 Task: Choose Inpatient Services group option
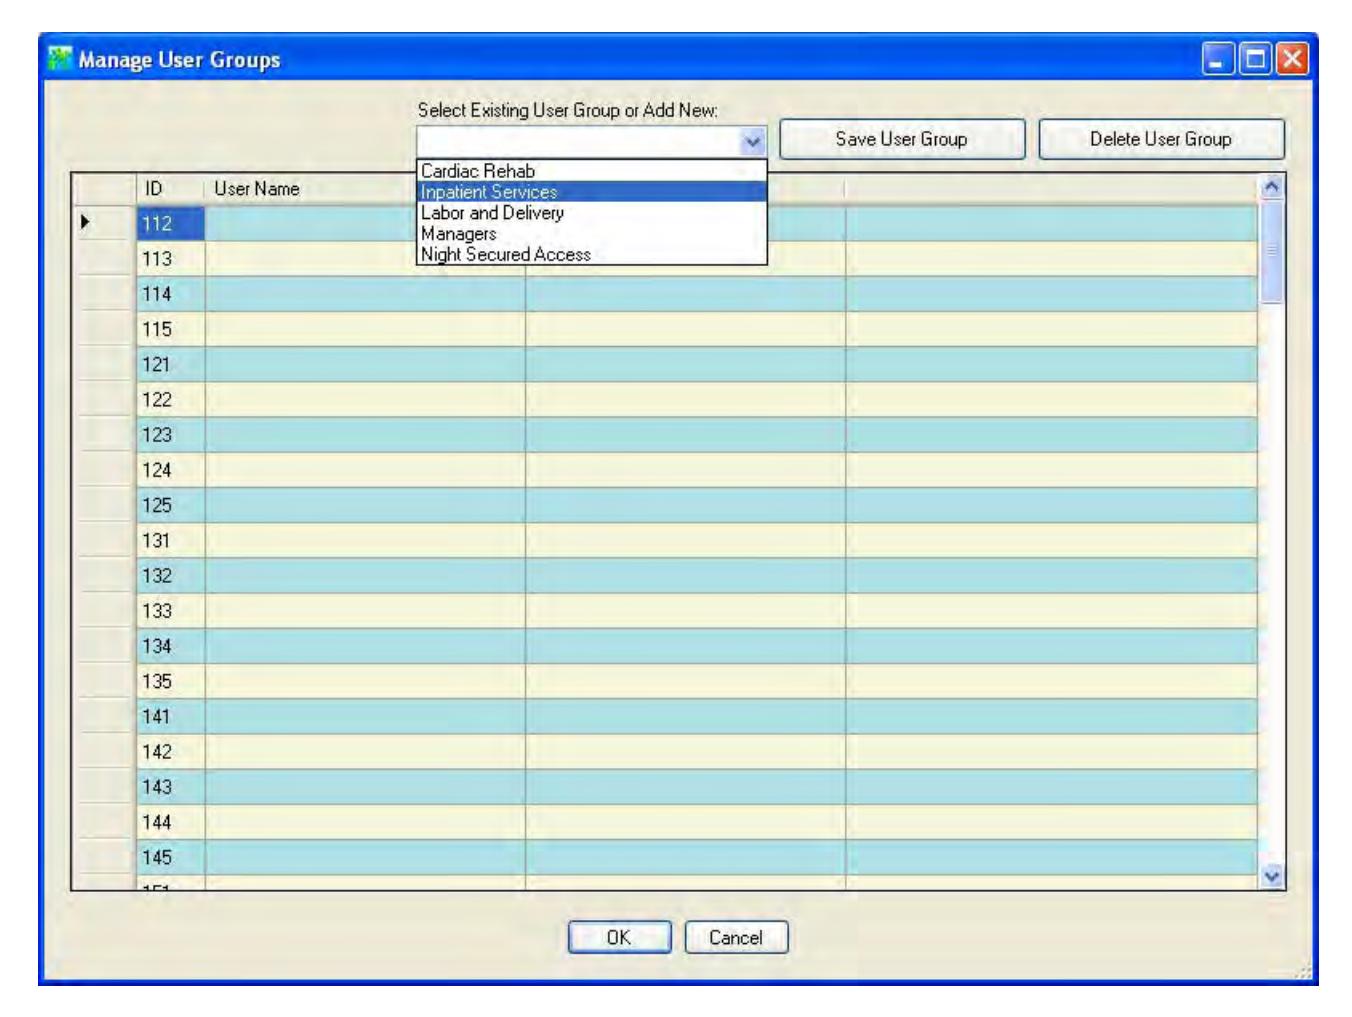pos(592,192)
